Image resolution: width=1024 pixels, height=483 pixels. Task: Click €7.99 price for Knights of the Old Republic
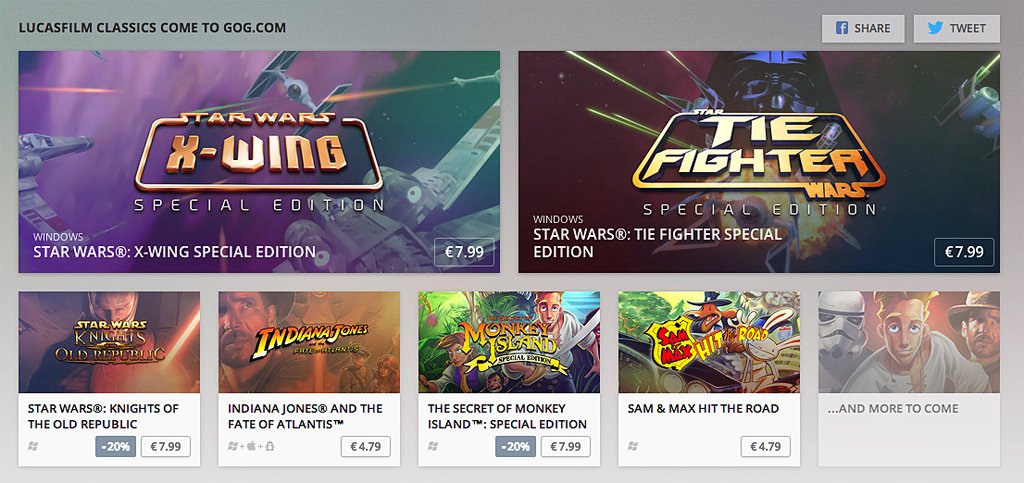click(165, 447)
